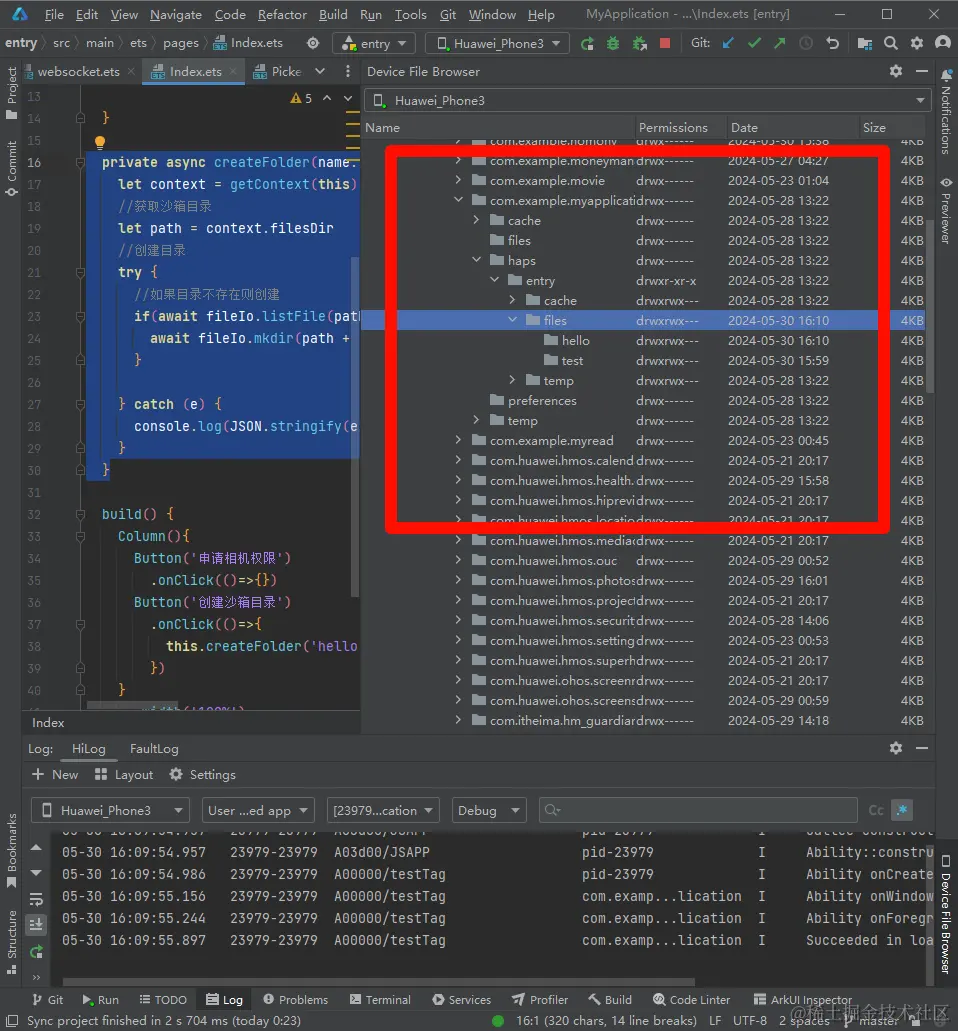Image resolution: width=958 pixels, height=1031 pixels.
Task: Switch to the FaultLog tab
Action: [x=154, y=748]
